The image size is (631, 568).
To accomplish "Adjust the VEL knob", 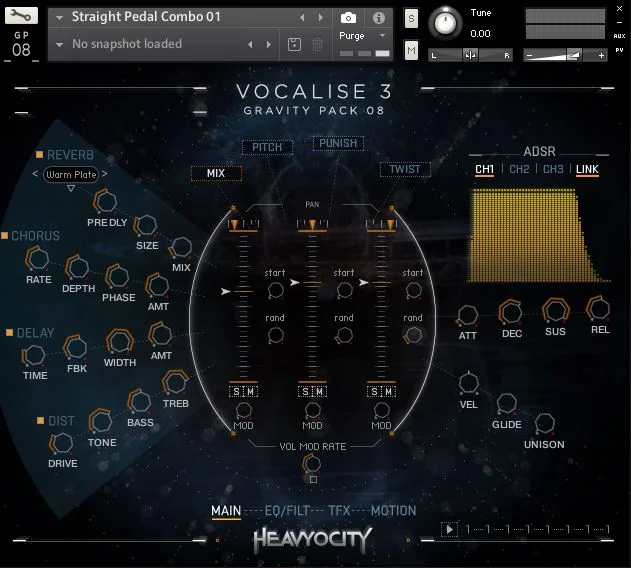I will (469, 383).
